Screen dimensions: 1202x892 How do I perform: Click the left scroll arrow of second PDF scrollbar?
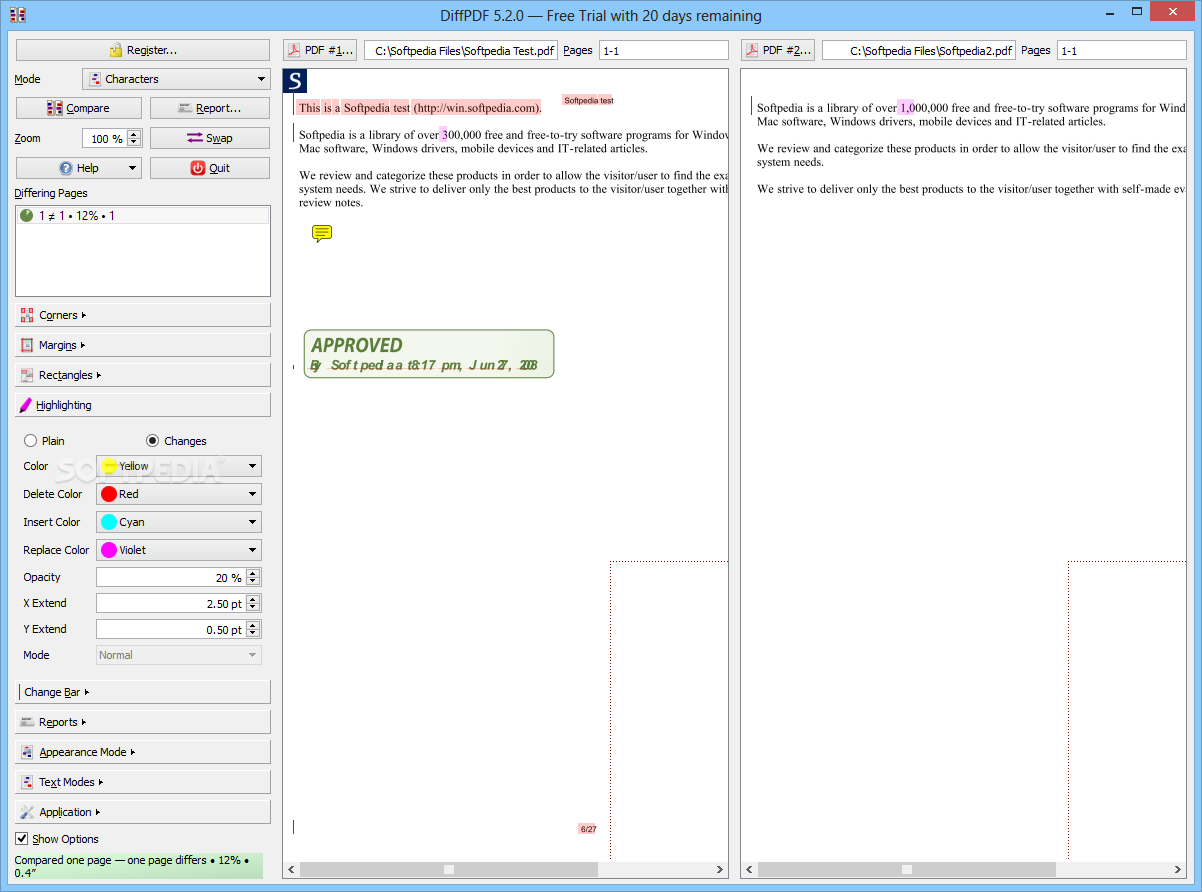(750, 870)
